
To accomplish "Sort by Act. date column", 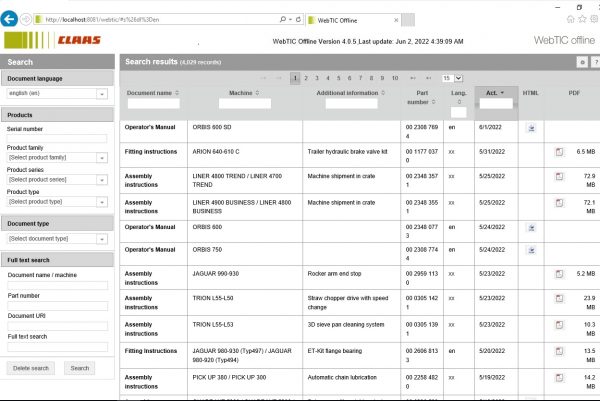I will point(495,93).
